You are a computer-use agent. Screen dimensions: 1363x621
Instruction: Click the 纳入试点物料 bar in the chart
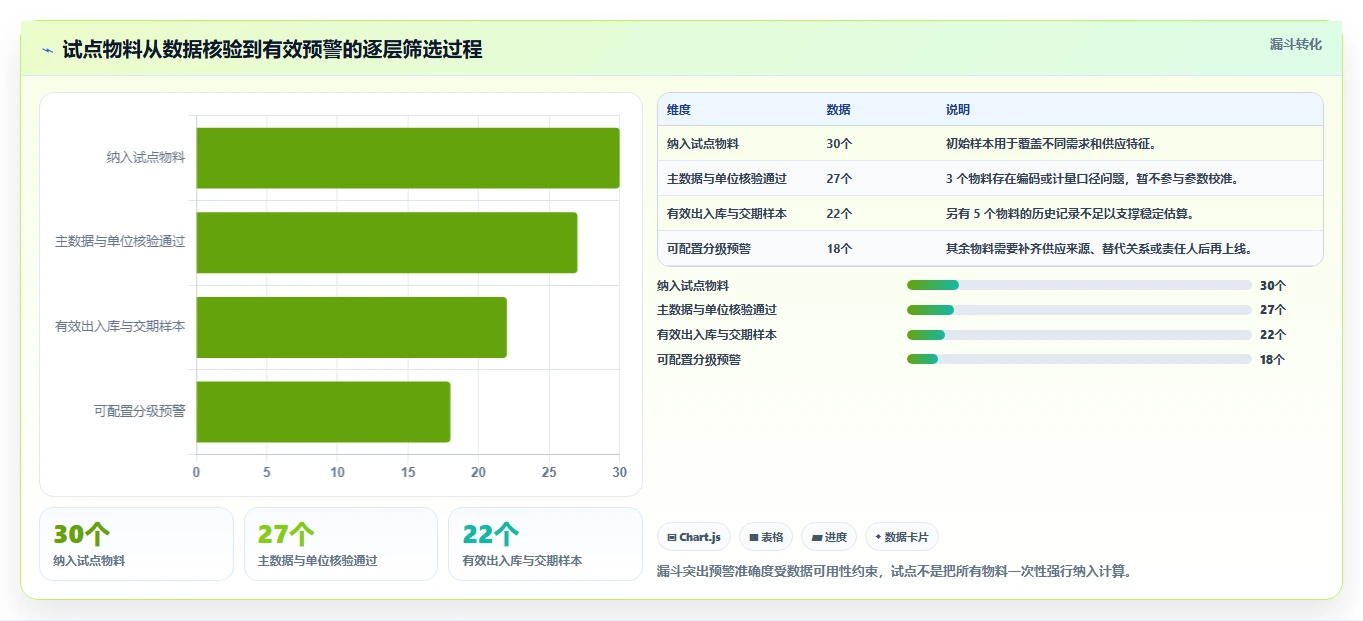tap(408, 158)
